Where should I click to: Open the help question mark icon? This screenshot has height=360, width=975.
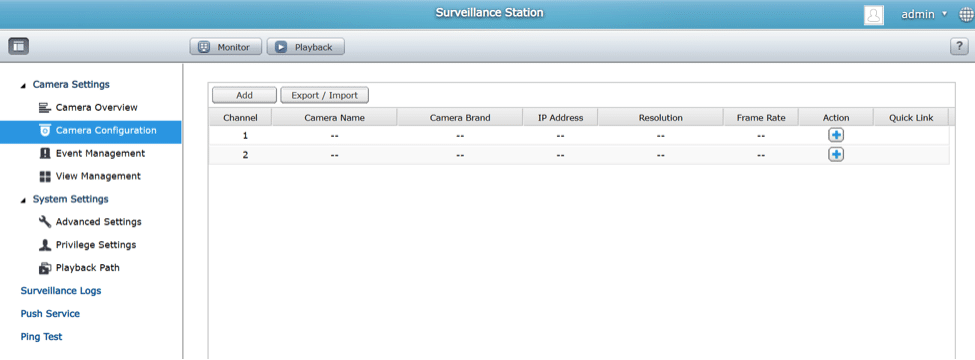point(959,47)
